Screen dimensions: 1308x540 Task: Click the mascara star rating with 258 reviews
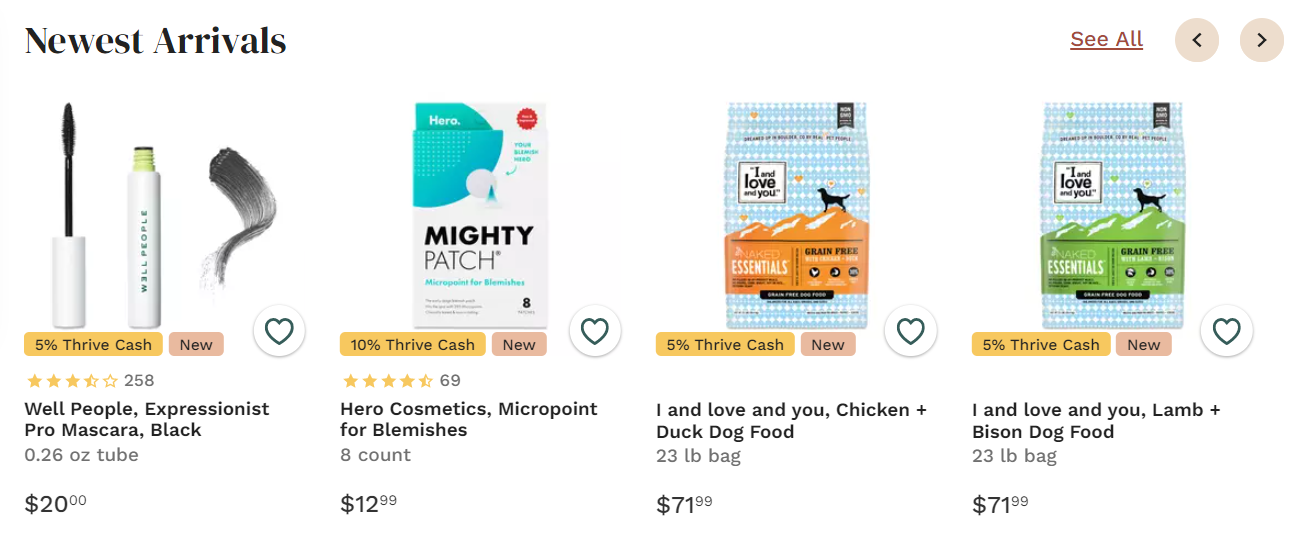click(90, 381)
